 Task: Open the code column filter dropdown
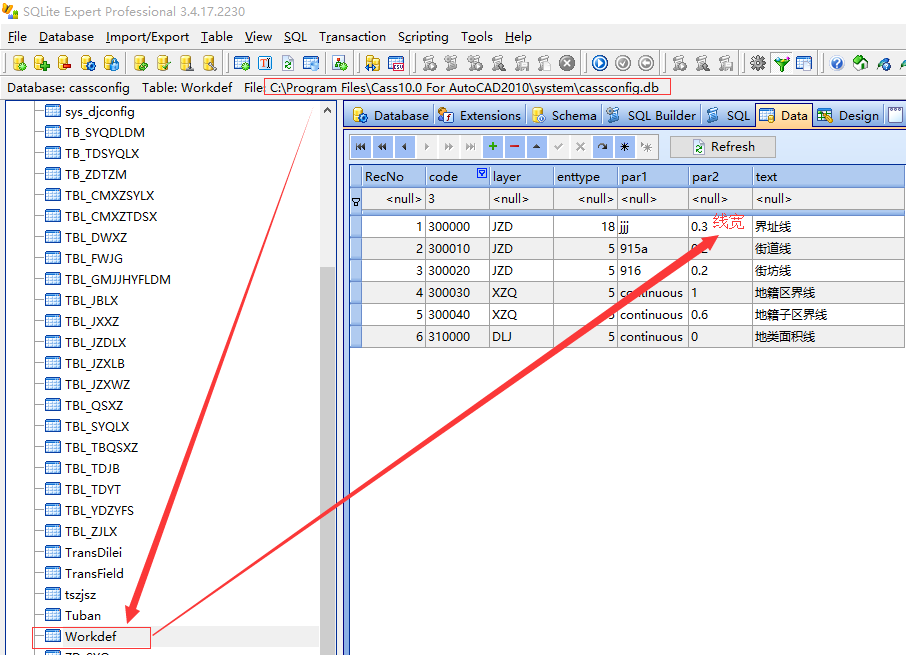tap(482, 175)
